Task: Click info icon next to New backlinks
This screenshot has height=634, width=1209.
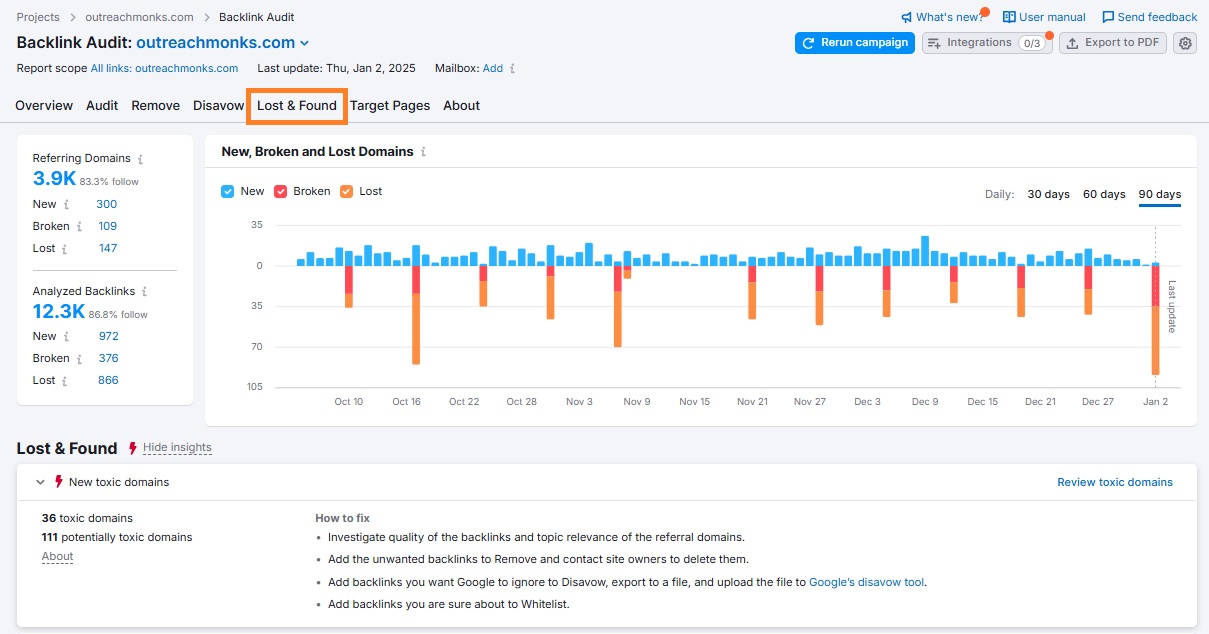Action: [x=66, y=337]
